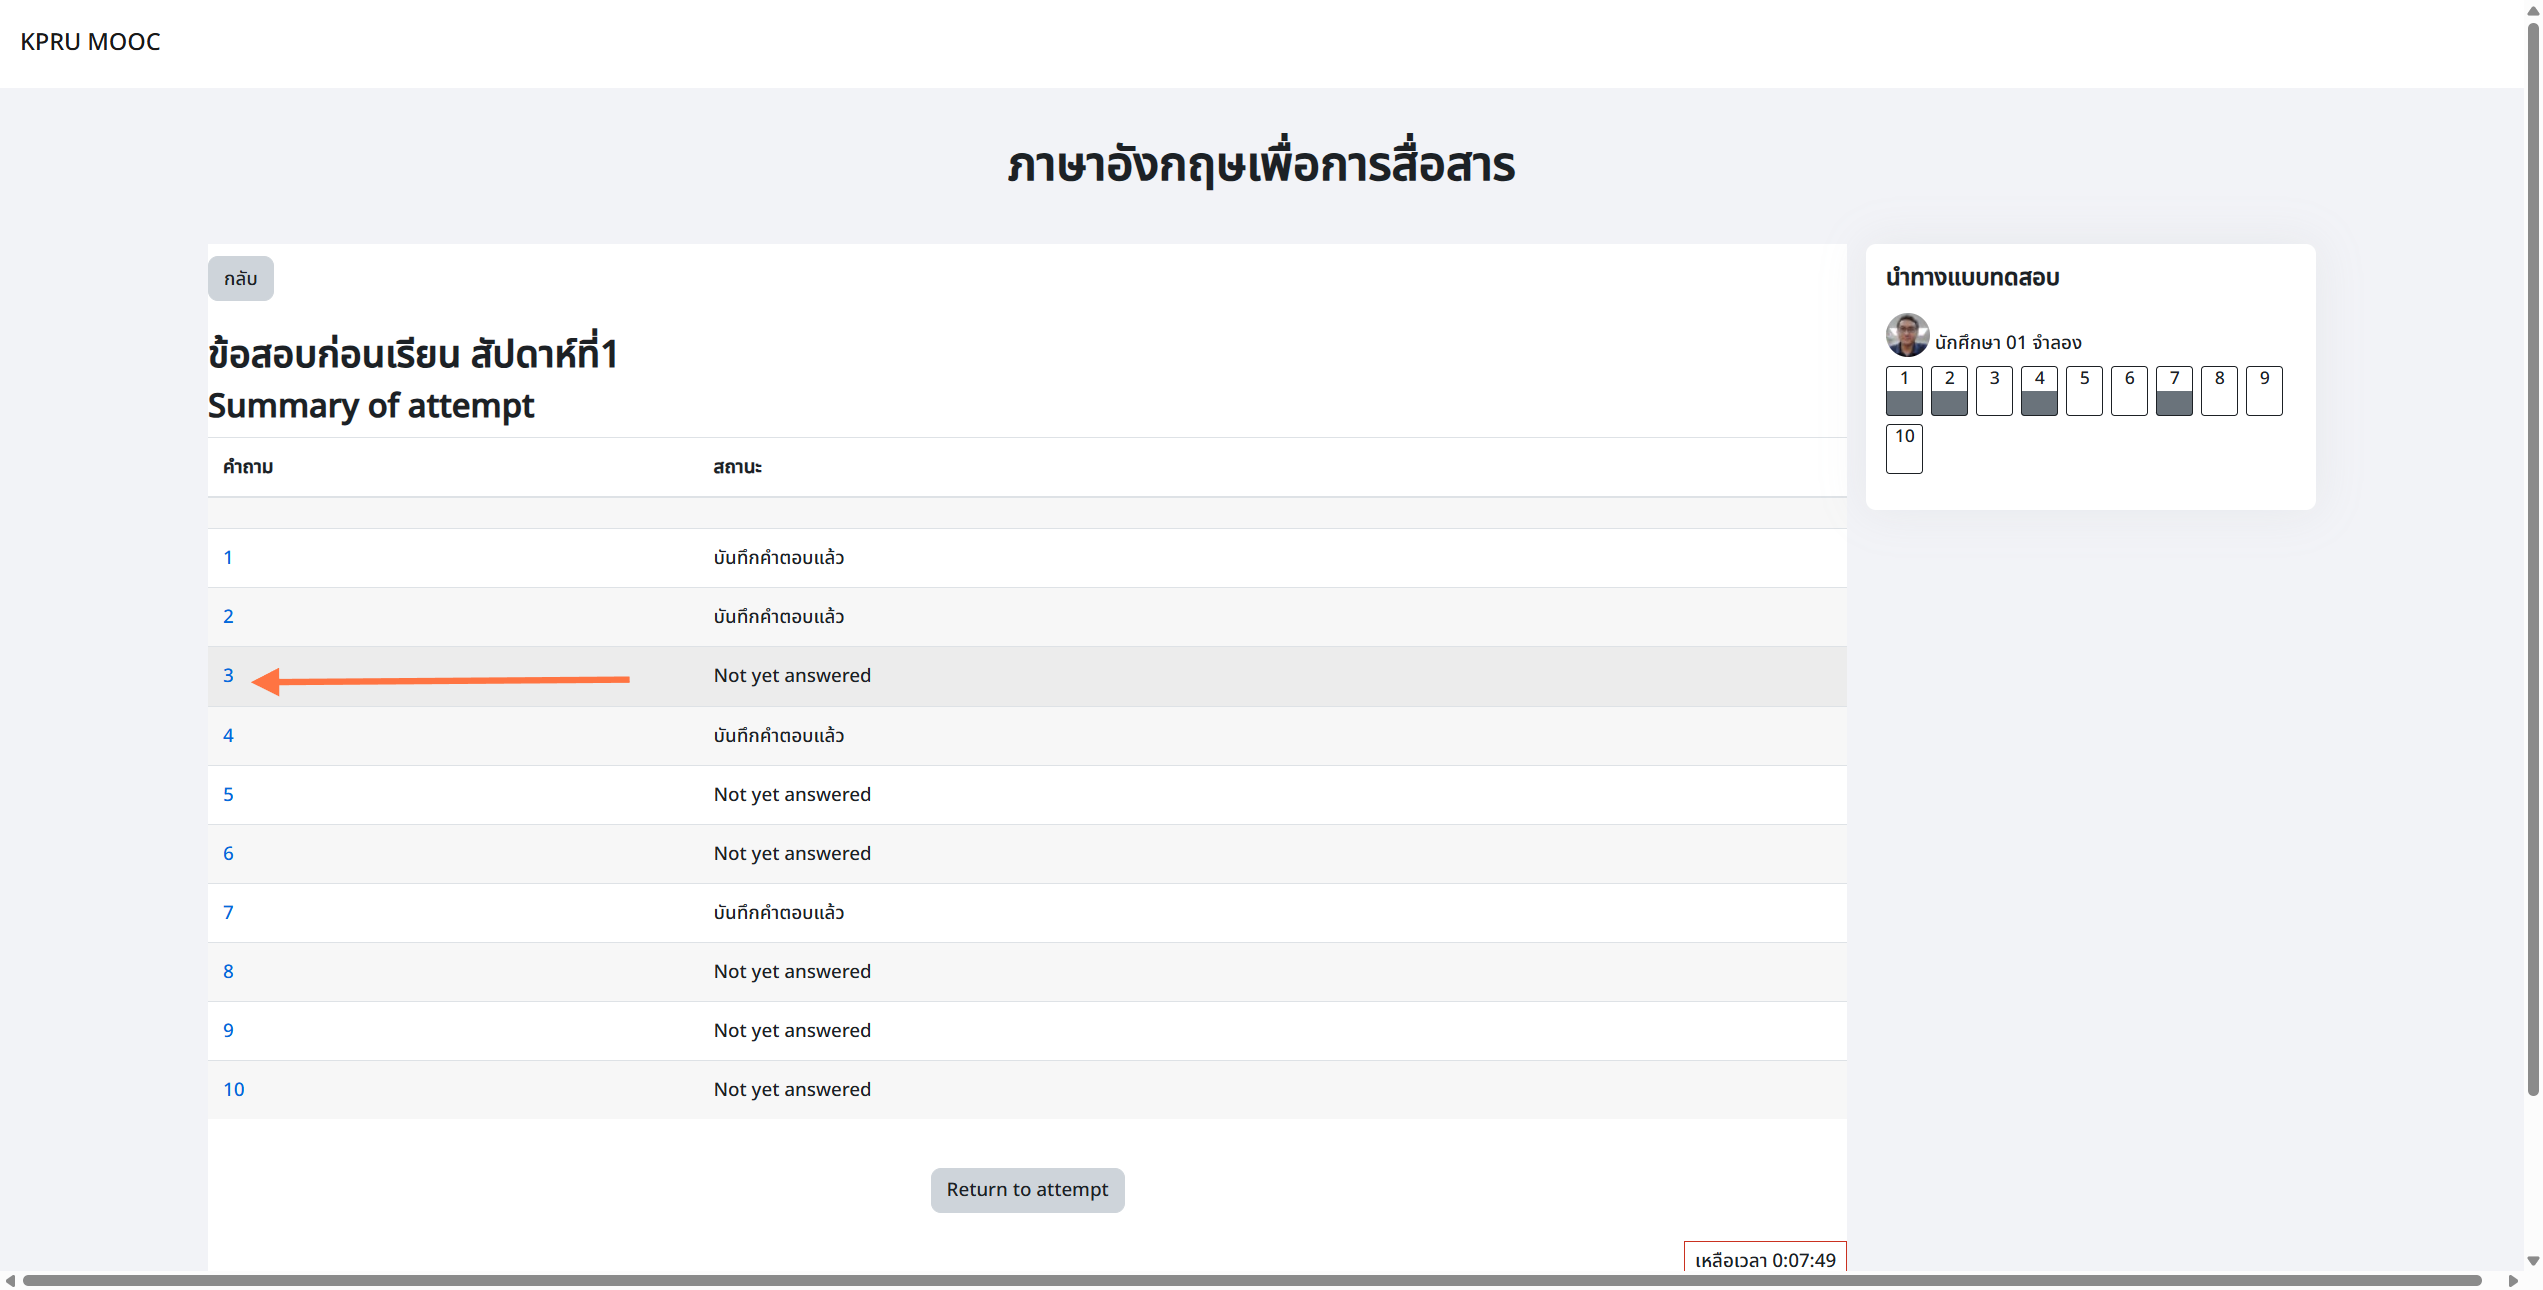Screen dimensions: 2543x1290
Task: Jump to question 4 in quiz navigation box
Action: [2039, 391]
